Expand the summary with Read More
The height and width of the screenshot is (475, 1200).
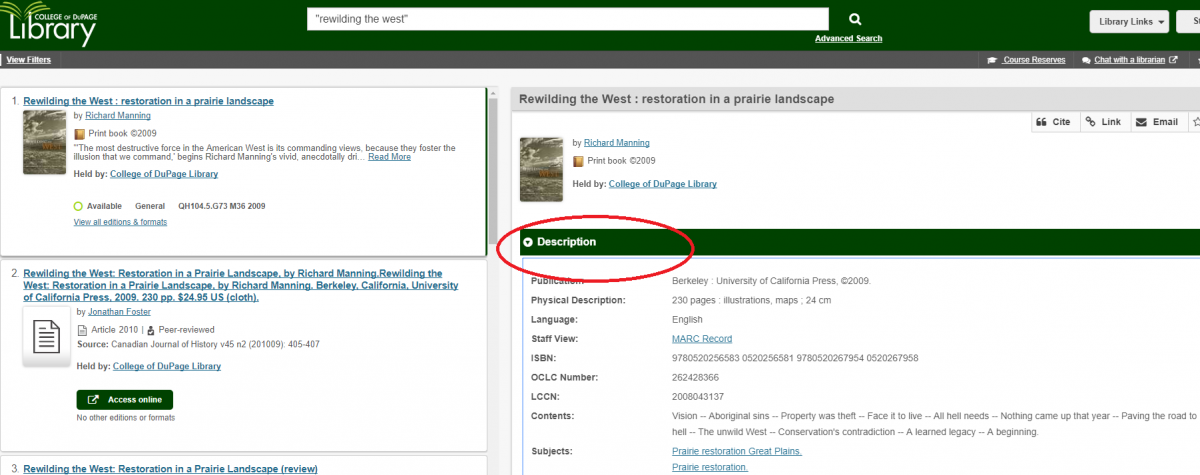click(x=389, y=157)
